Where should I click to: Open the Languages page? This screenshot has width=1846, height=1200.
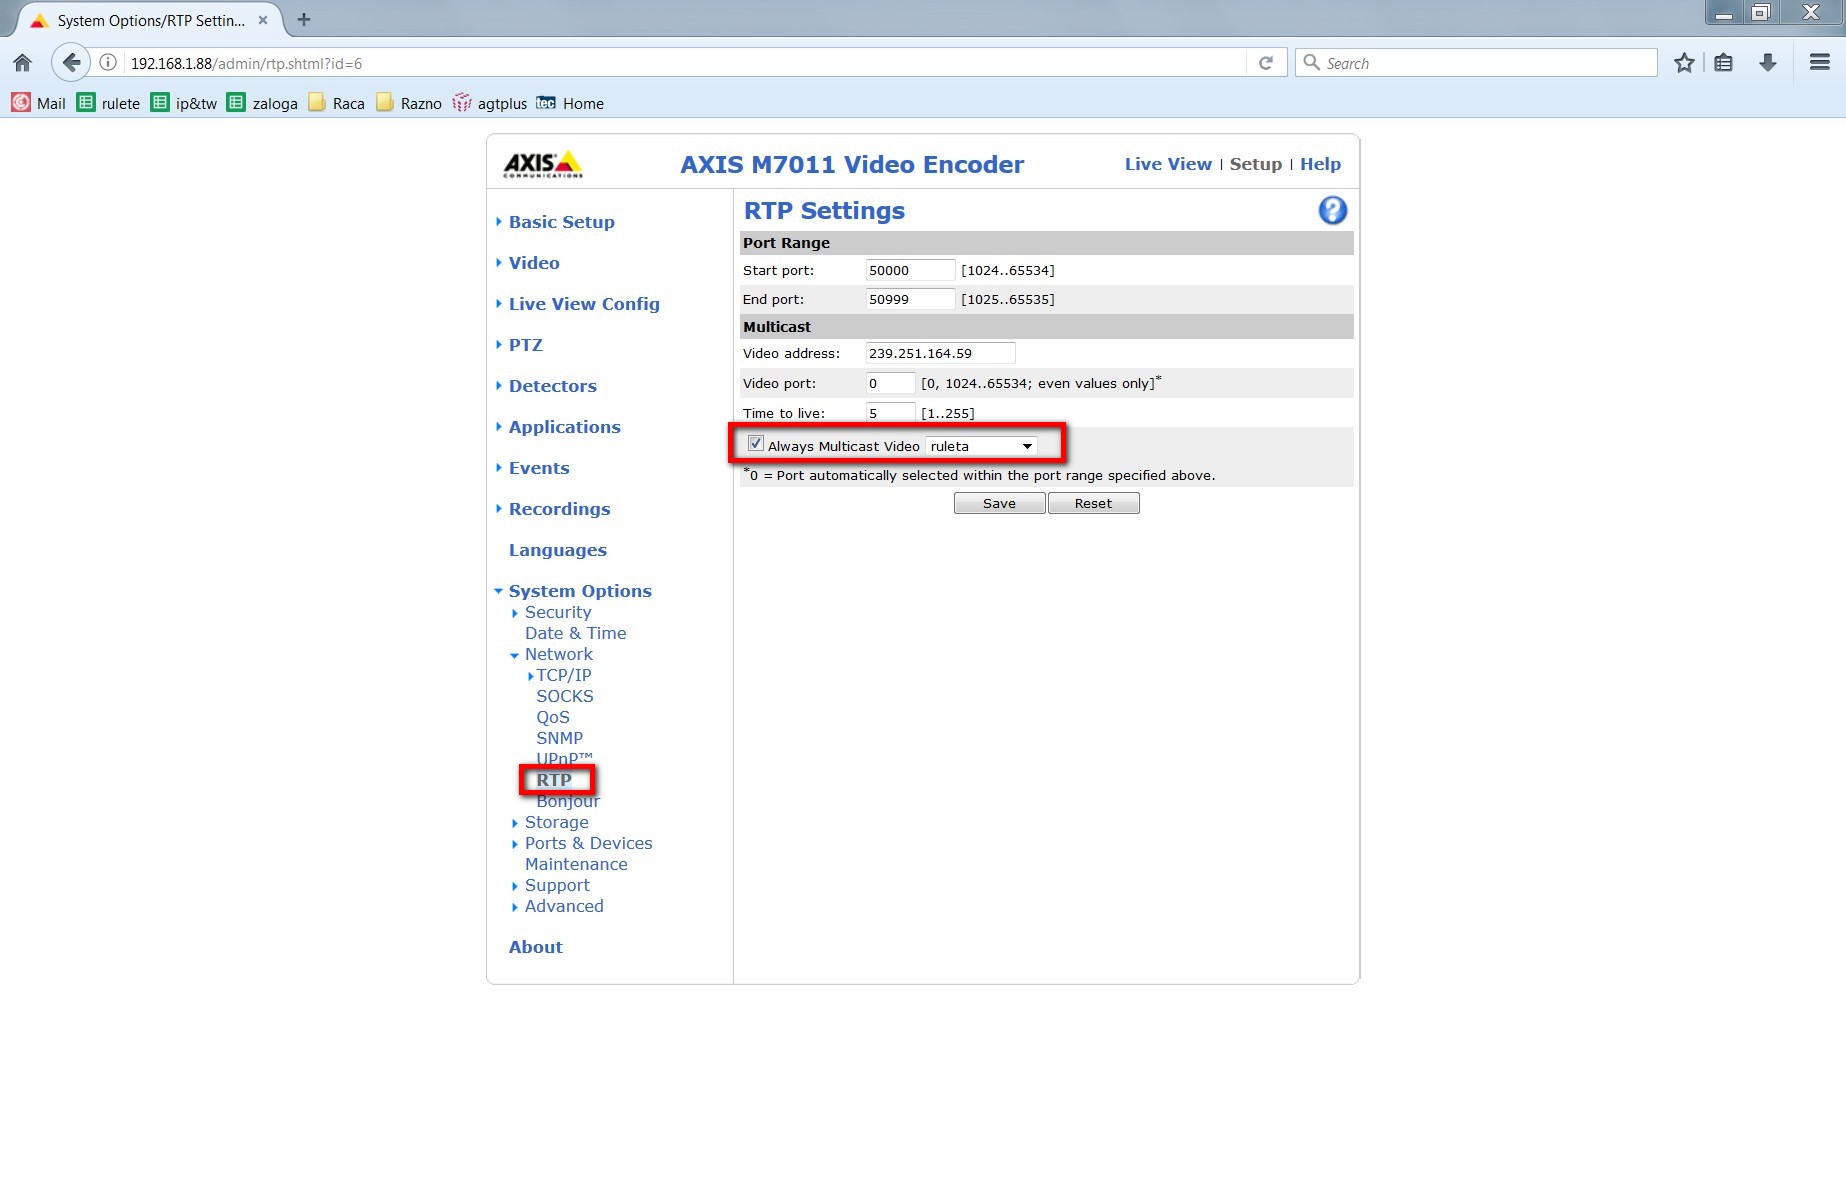pos(557,550)
